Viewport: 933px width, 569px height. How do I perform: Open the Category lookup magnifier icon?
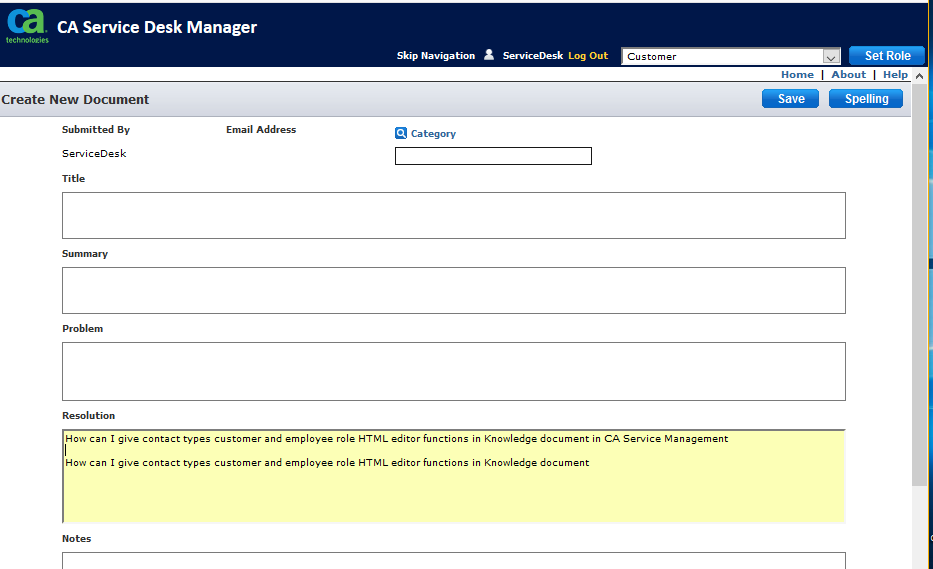pos(401,133)
